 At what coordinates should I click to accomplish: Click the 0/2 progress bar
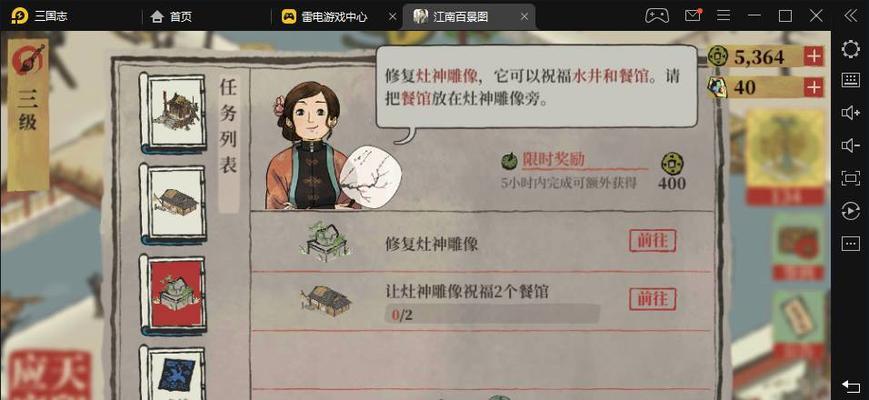pyautogui.click(x=492, y=315)
